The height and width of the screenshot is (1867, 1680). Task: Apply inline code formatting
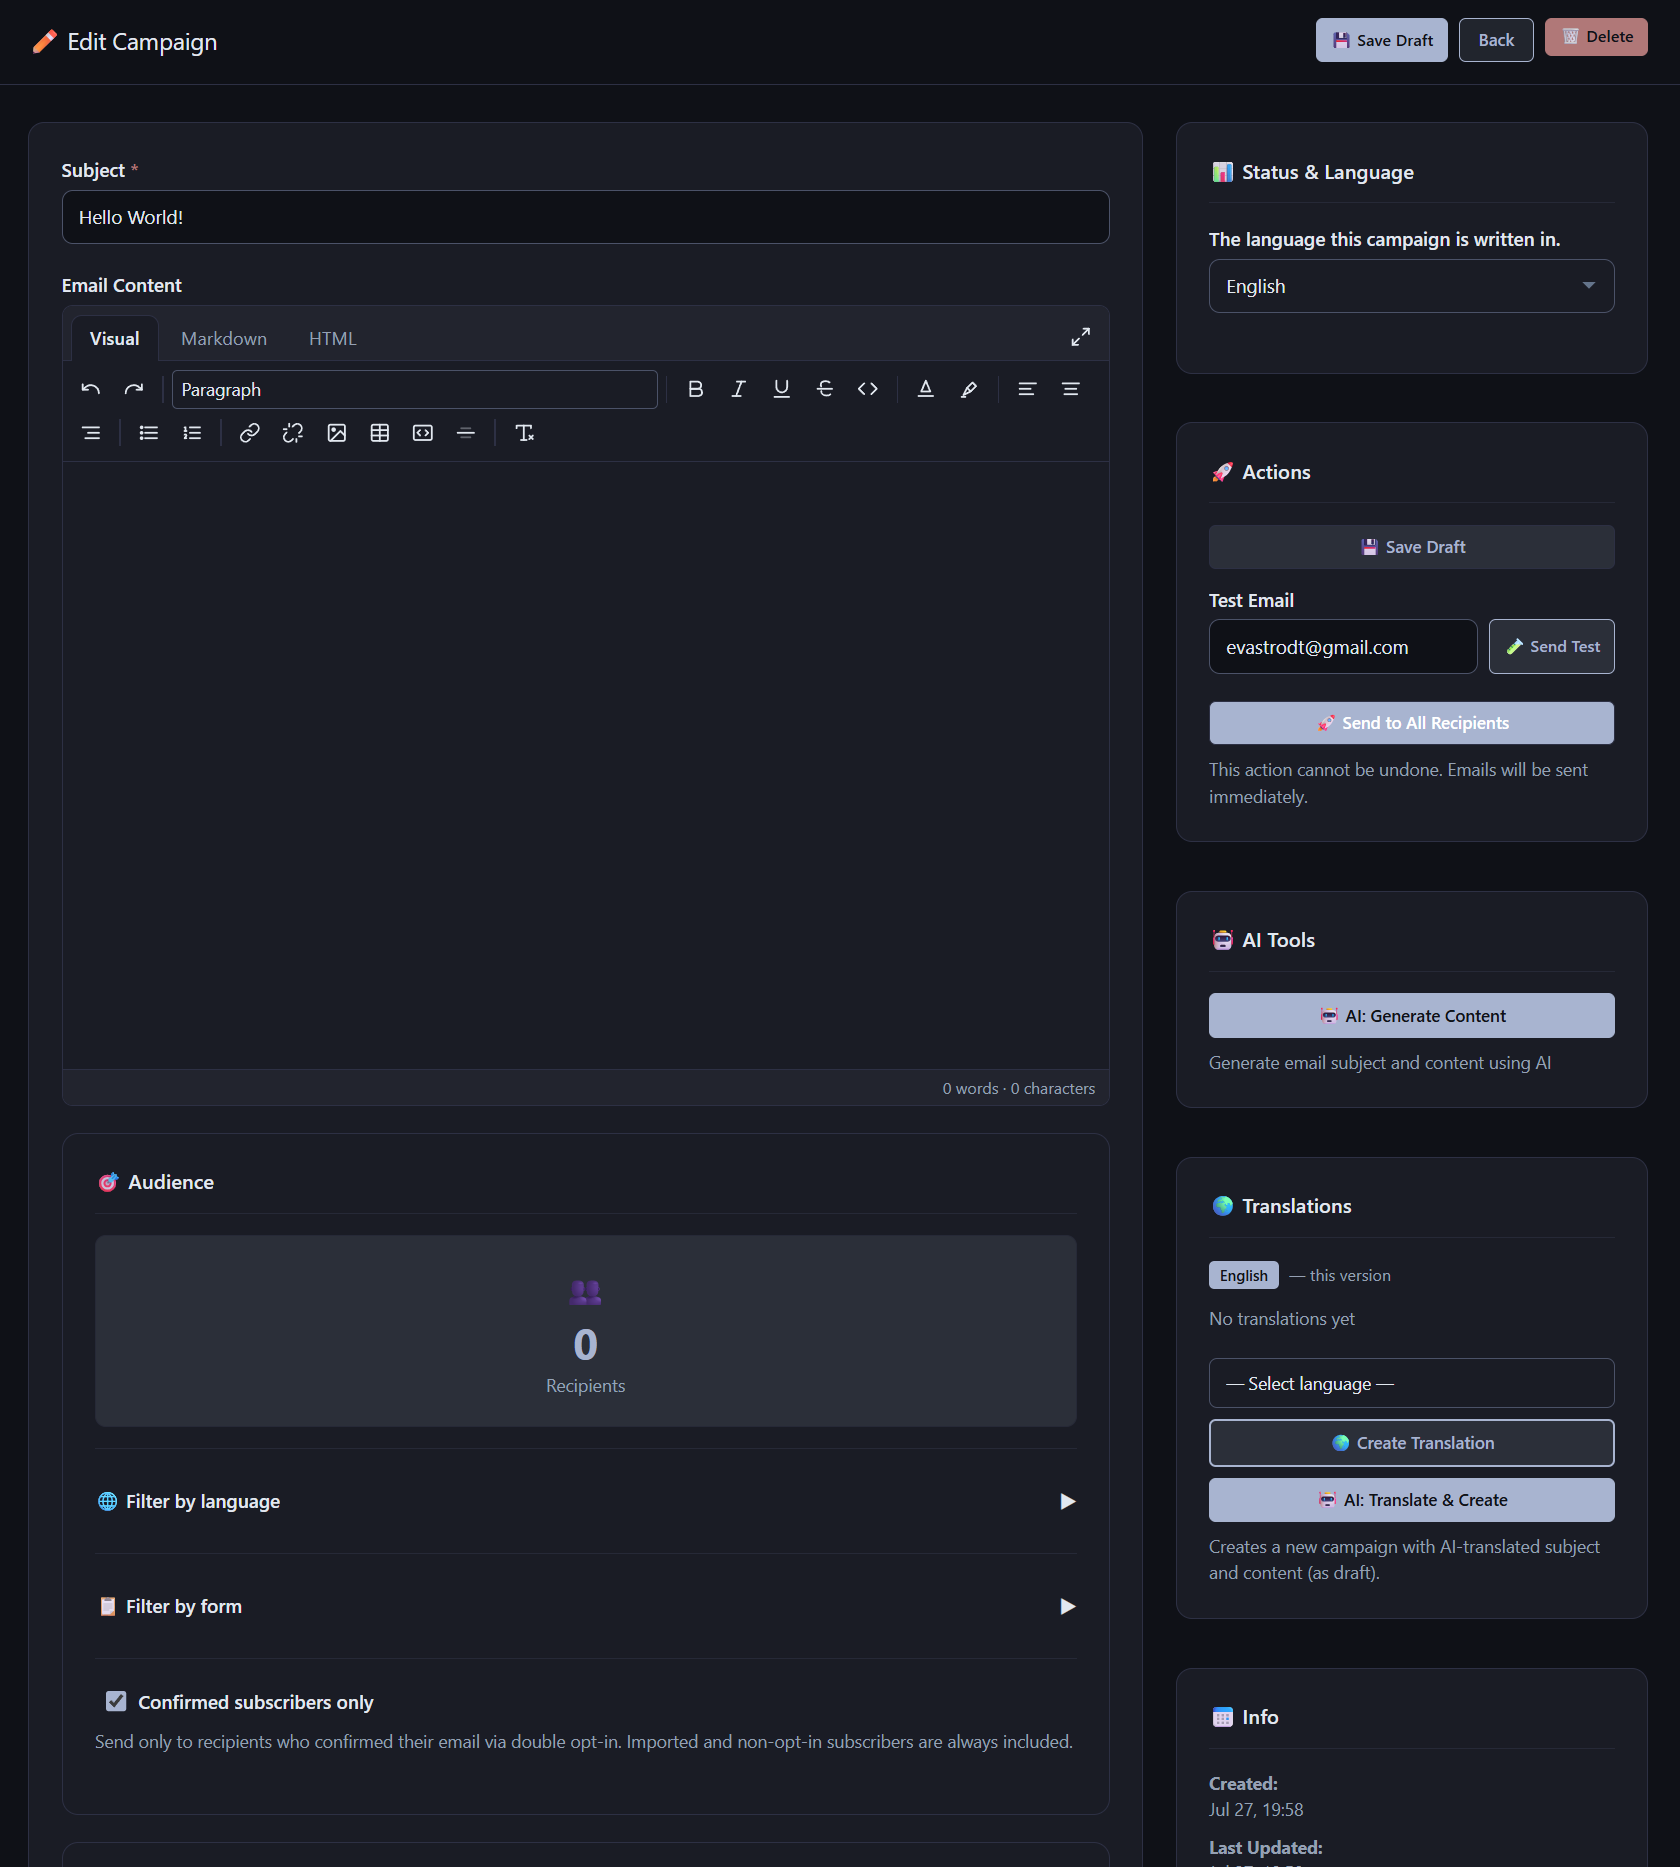(868, 389)
